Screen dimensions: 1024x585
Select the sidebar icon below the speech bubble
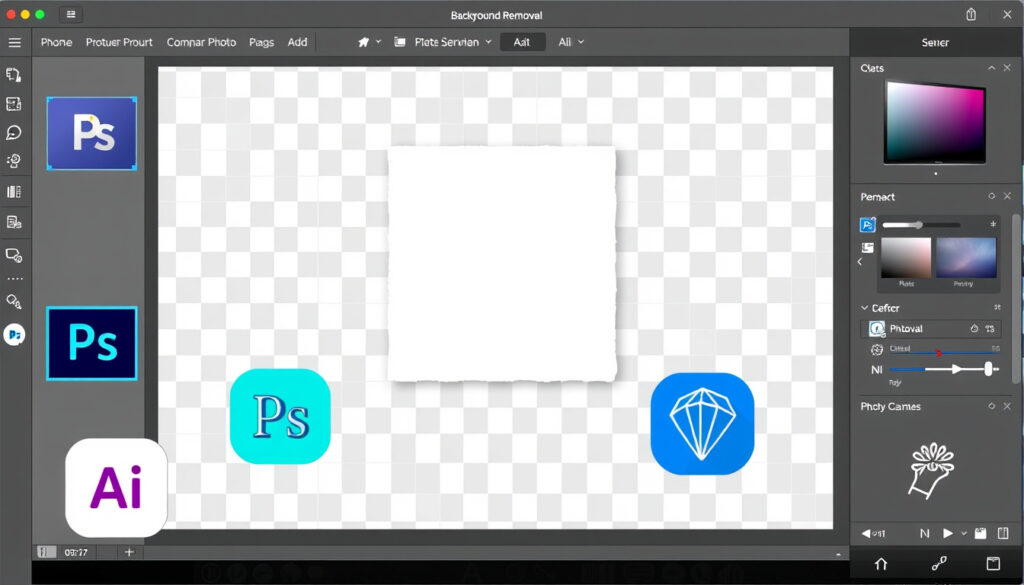[14, 161]
